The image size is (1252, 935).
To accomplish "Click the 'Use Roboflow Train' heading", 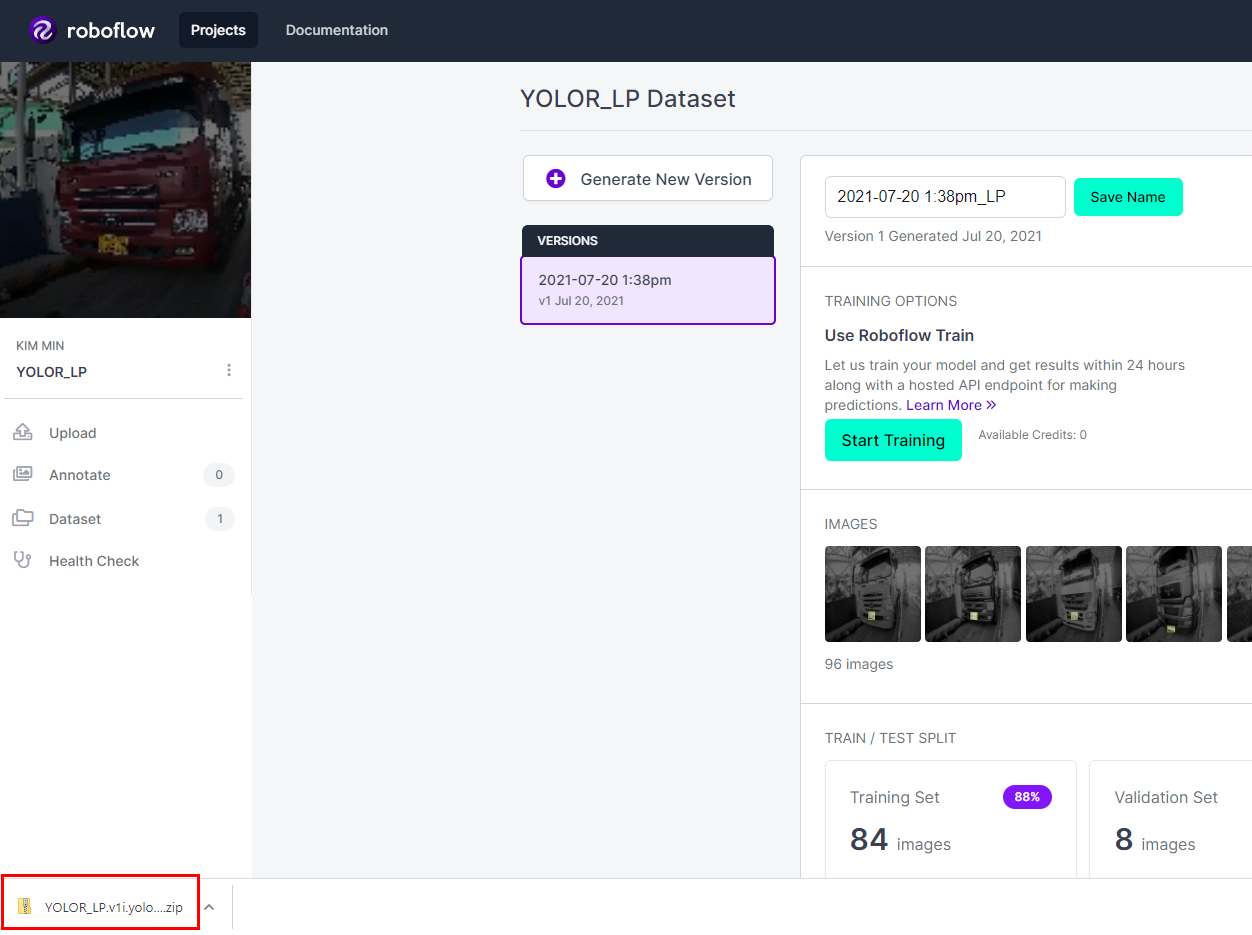I will pos(899,335).
